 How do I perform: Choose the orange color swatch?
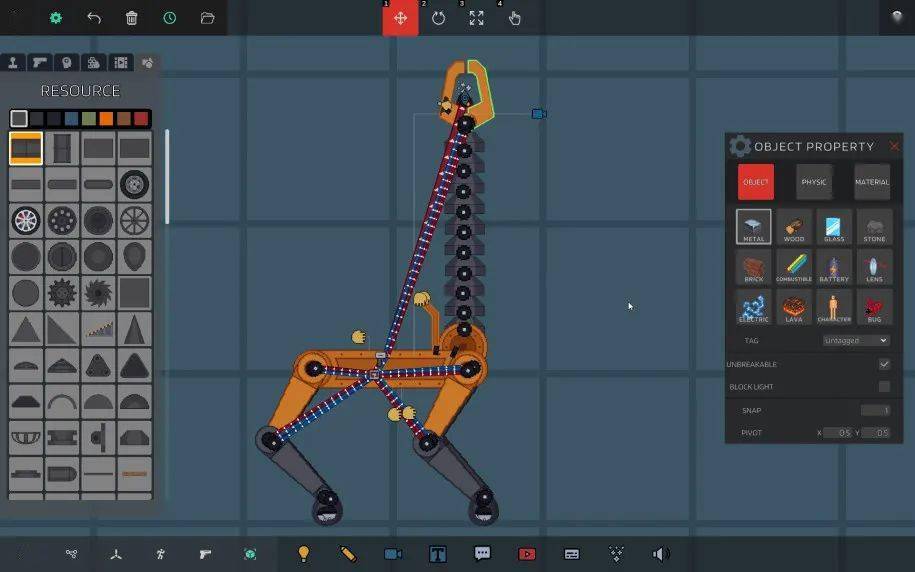tap(106, 119)
